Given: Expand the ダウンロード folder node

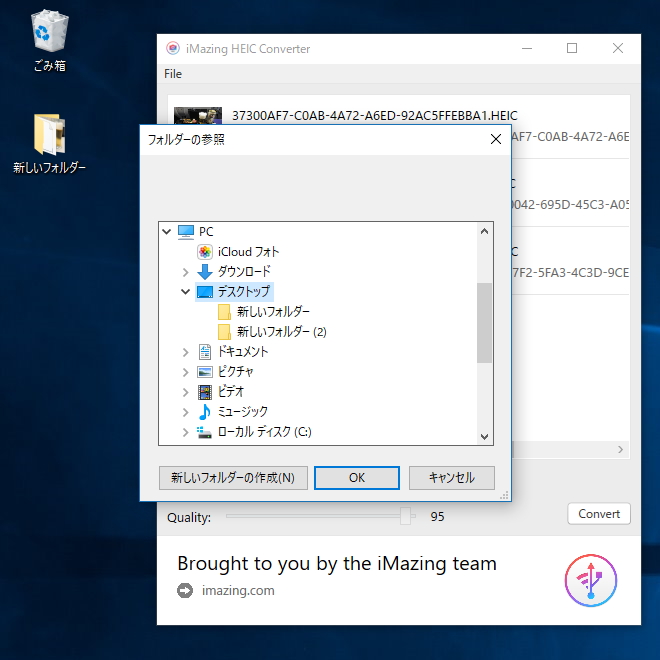Looking at the screenshot, I should tap(186, 272).
